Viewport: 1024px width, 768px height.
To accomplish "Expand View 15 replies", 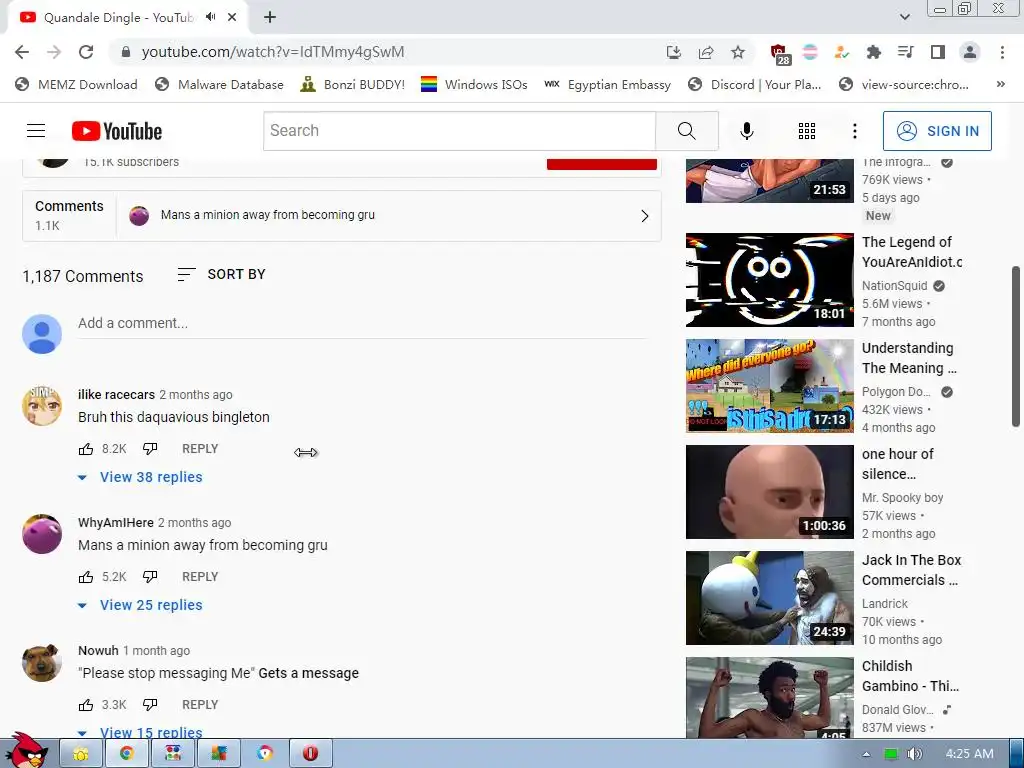I will 140,732.
